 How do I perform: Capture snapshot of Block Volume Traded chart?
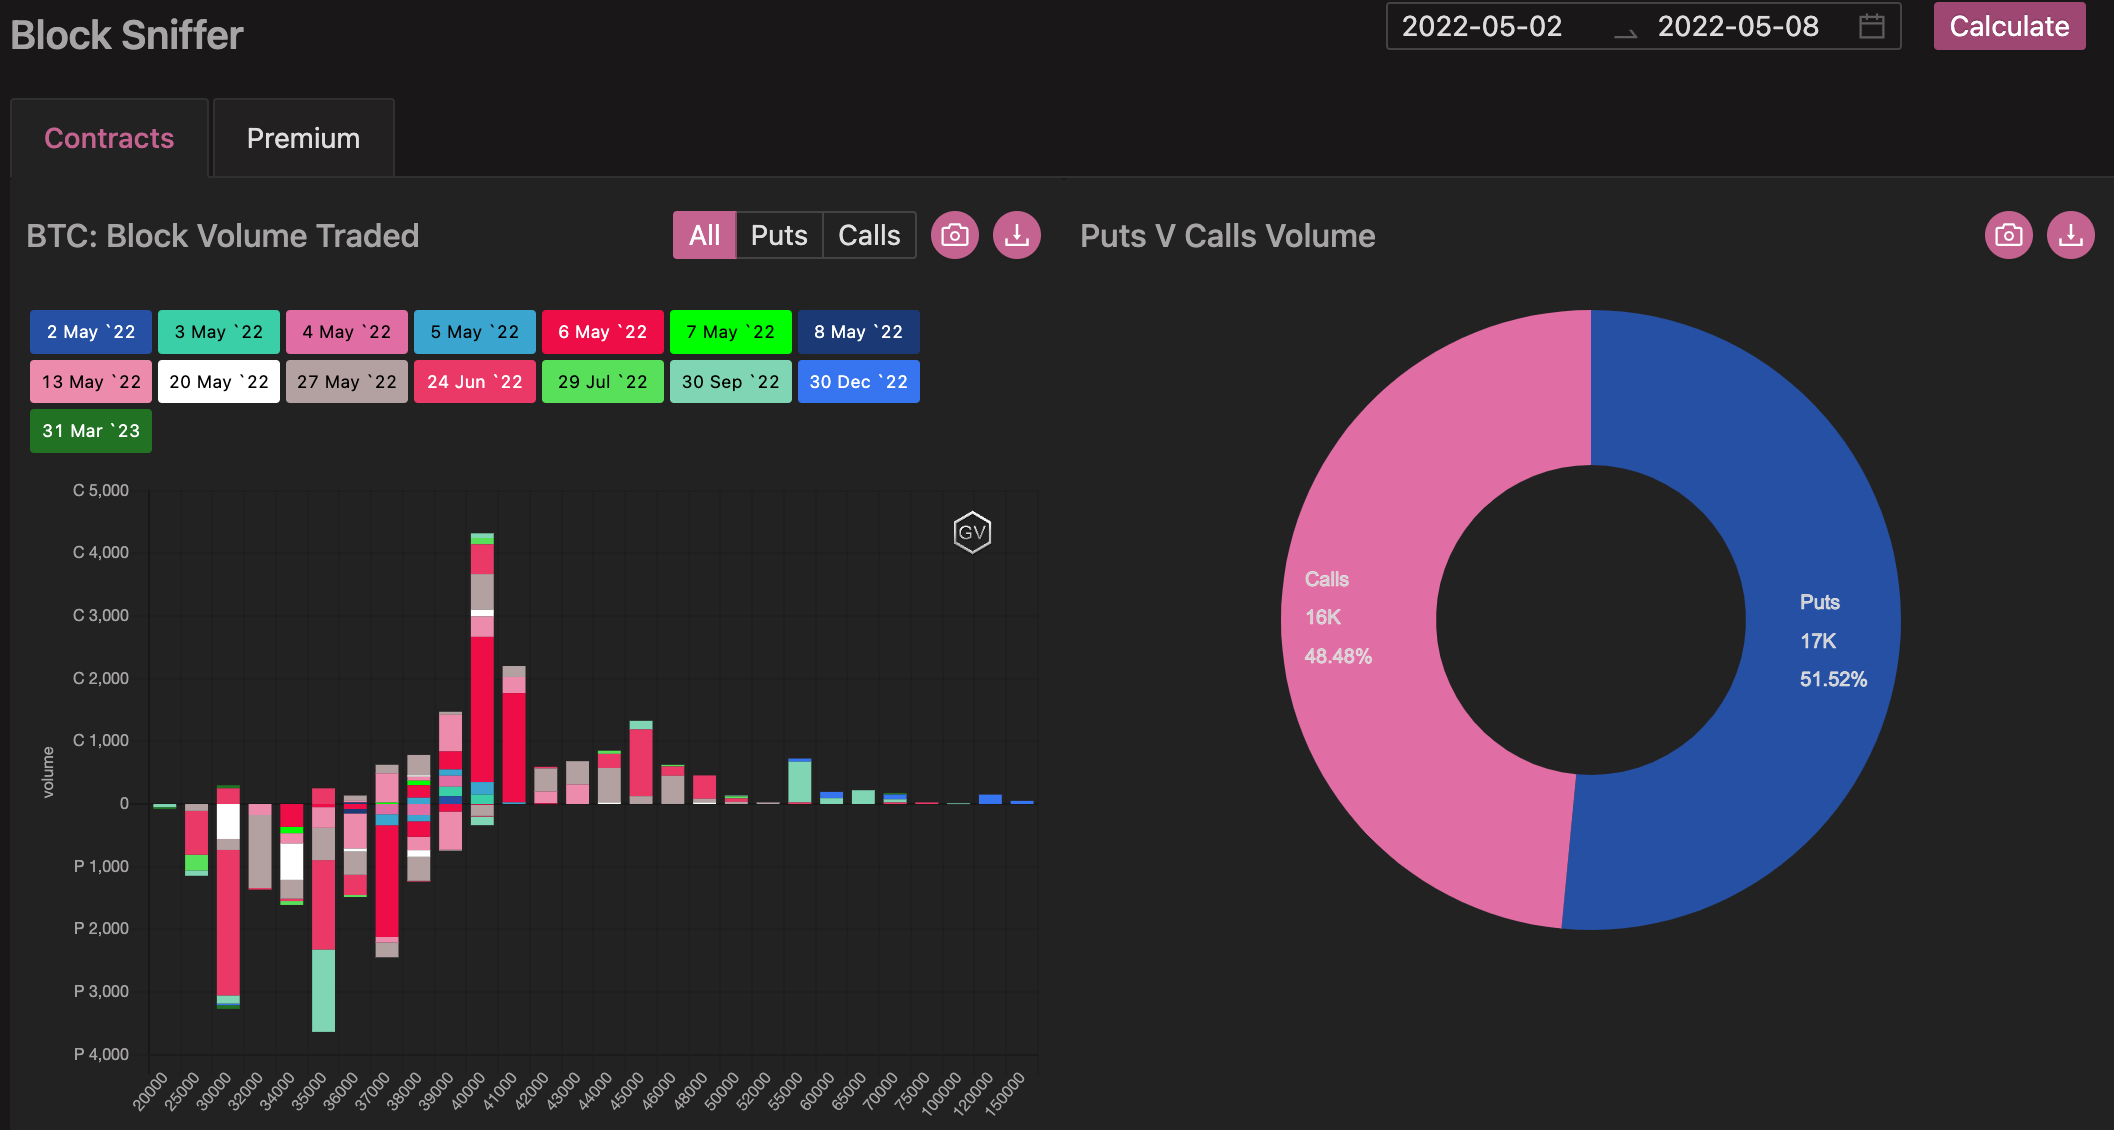tap(955, 235)
